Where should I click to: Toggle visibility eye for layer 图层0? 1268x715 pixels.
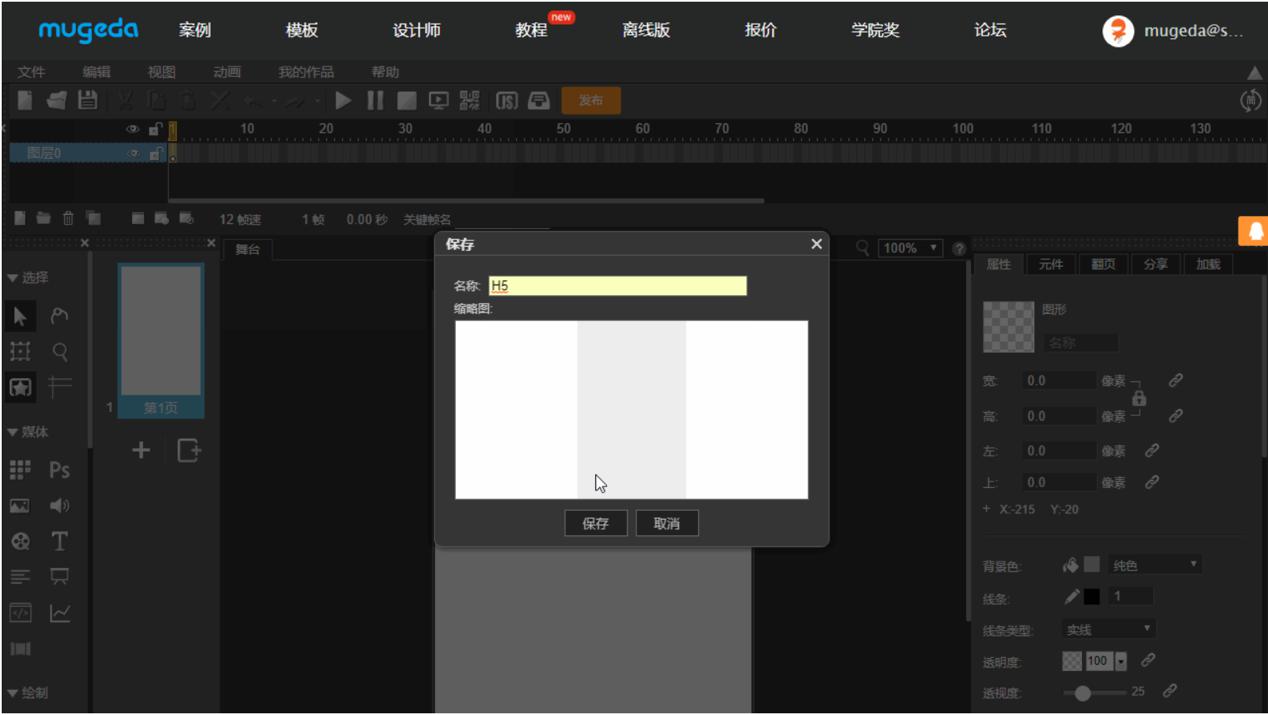point(133,154)
